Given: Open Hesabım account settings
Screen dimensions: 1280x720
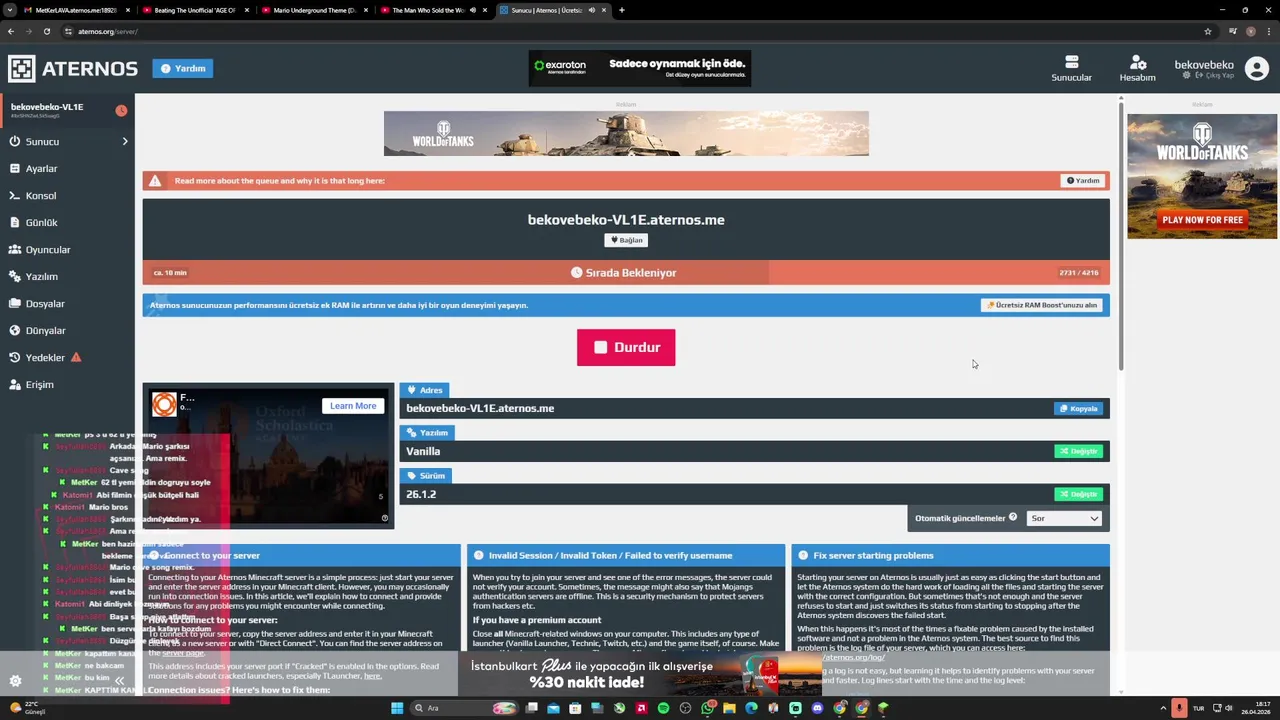Looking at the screenshot, I should pos(1138,68).
